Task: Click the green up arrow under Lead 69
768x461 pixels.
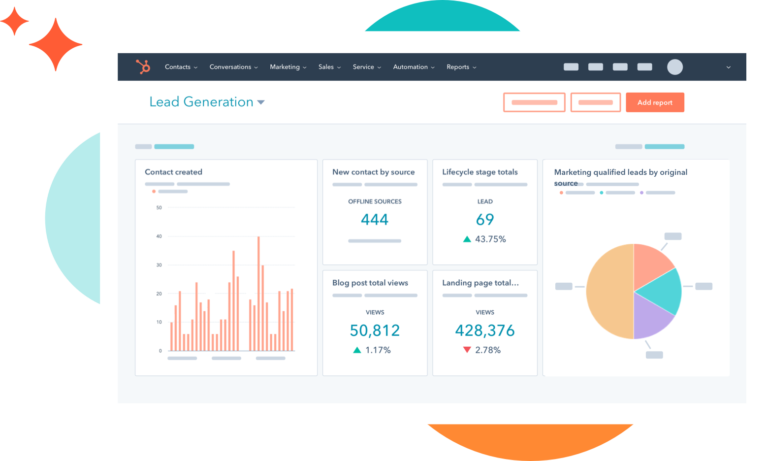Action: 466,240
